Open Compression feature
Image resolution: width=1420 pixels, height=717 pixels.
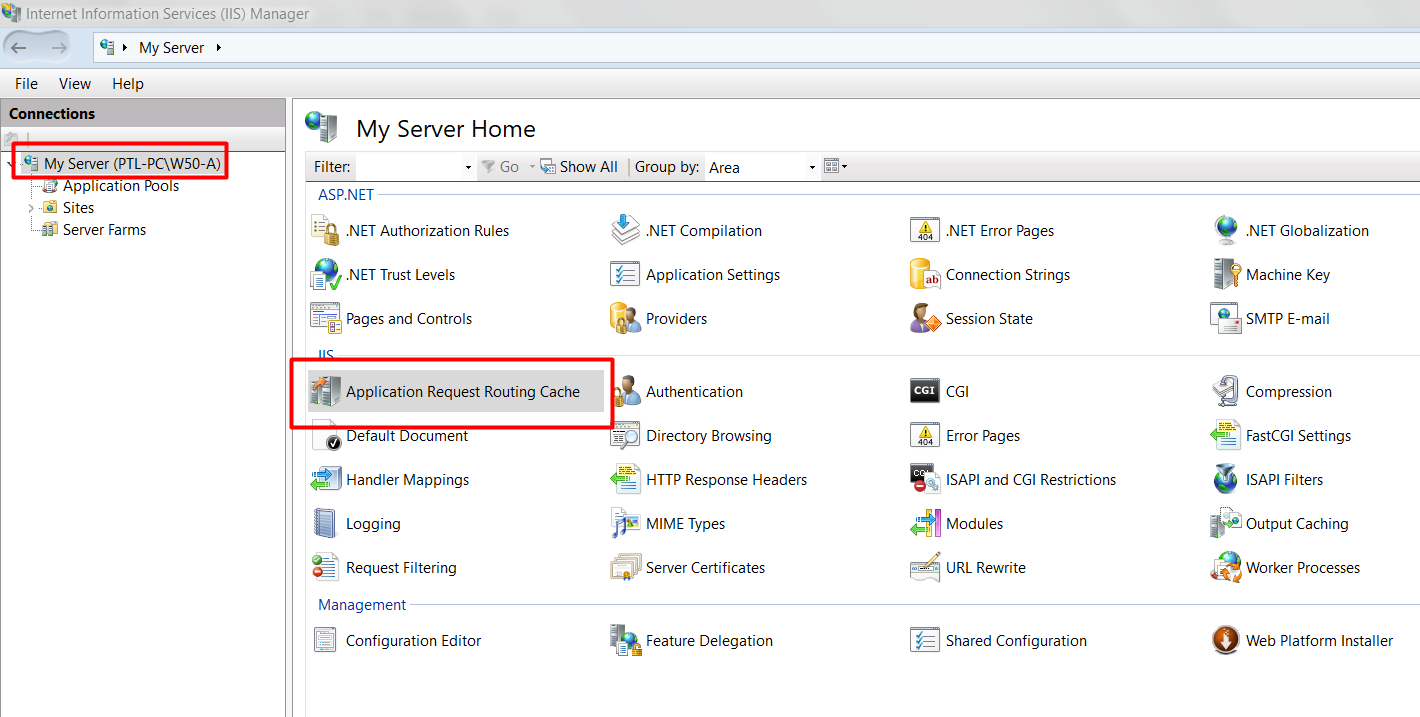[x=1272, y=392]
